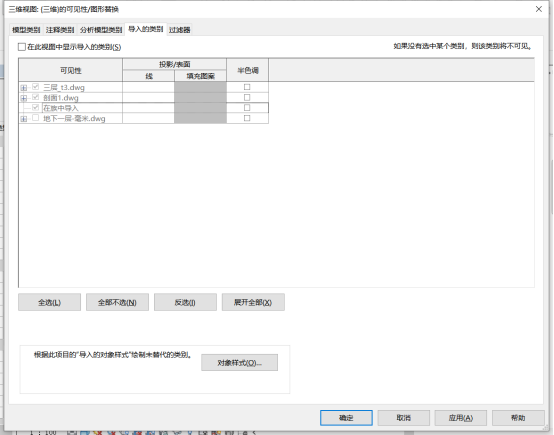This screenshot has width=554, height=435.
Task: Click the 半色调 column header
Action: (248, 70)
